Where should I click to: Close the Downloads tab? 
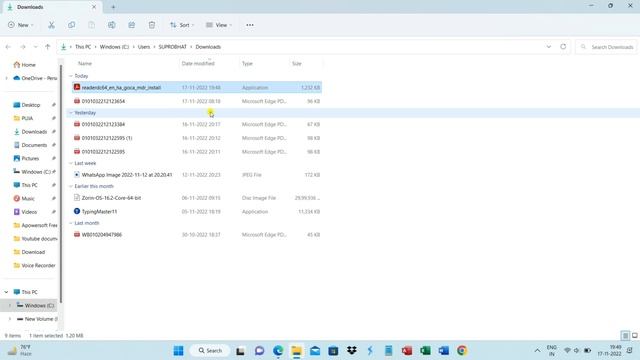(x=94, y=7)
